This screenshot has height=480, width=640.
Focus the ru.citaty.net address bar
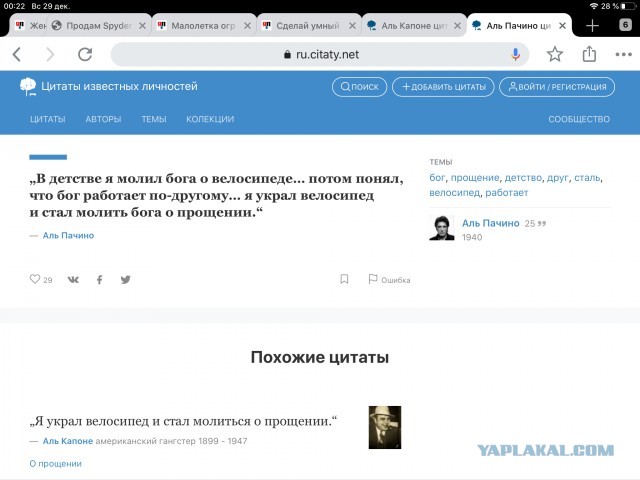(320, 54)
